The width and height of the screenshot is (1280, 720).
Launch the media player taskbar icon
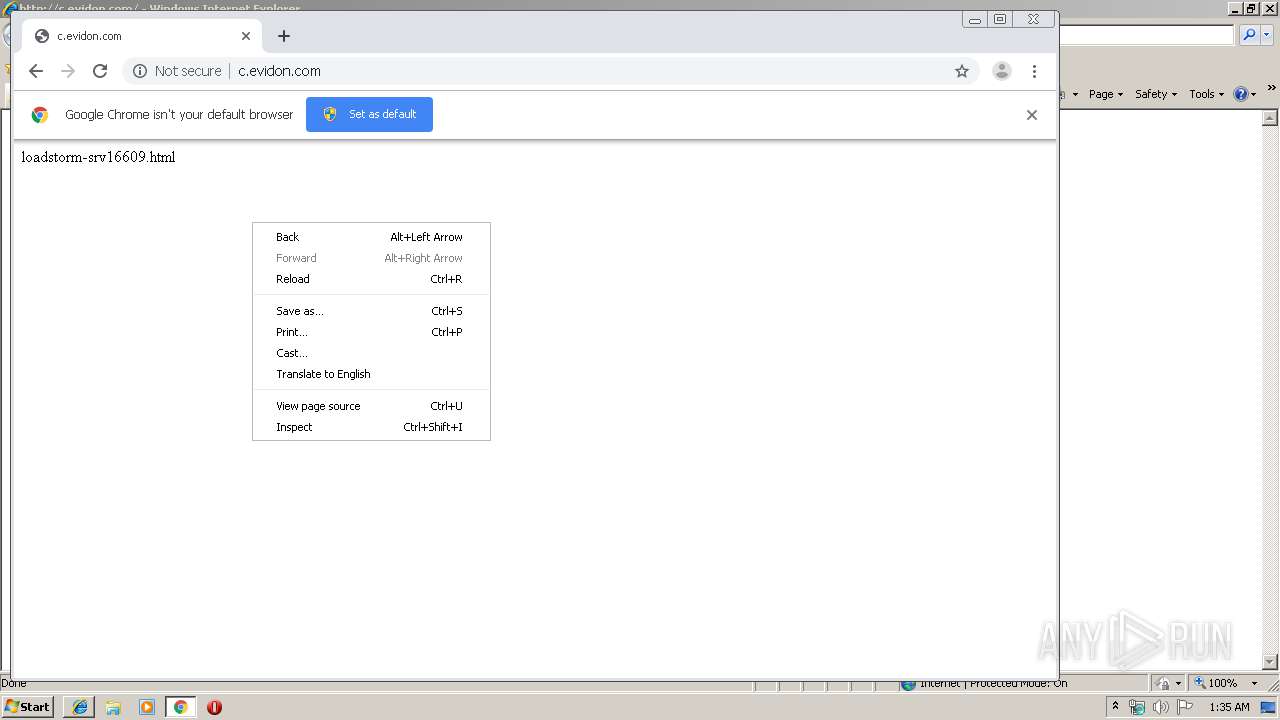tap(147, 707)
